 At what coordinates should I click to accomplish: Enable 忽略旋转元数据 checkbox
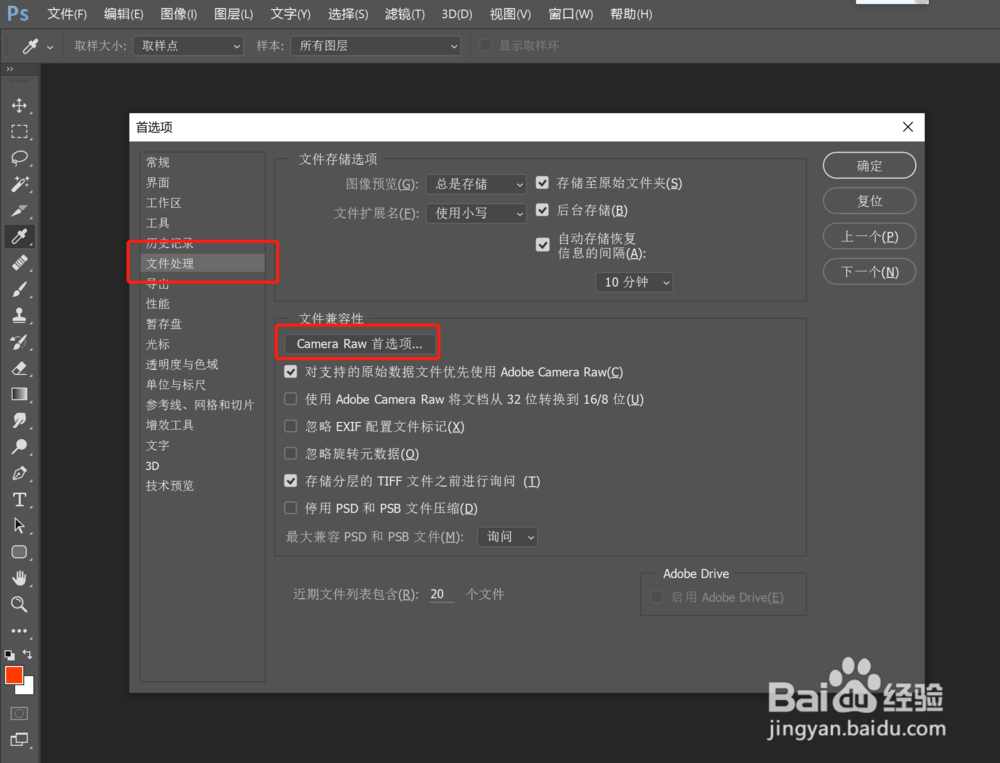pyautogui.click(x=291, y=454)
